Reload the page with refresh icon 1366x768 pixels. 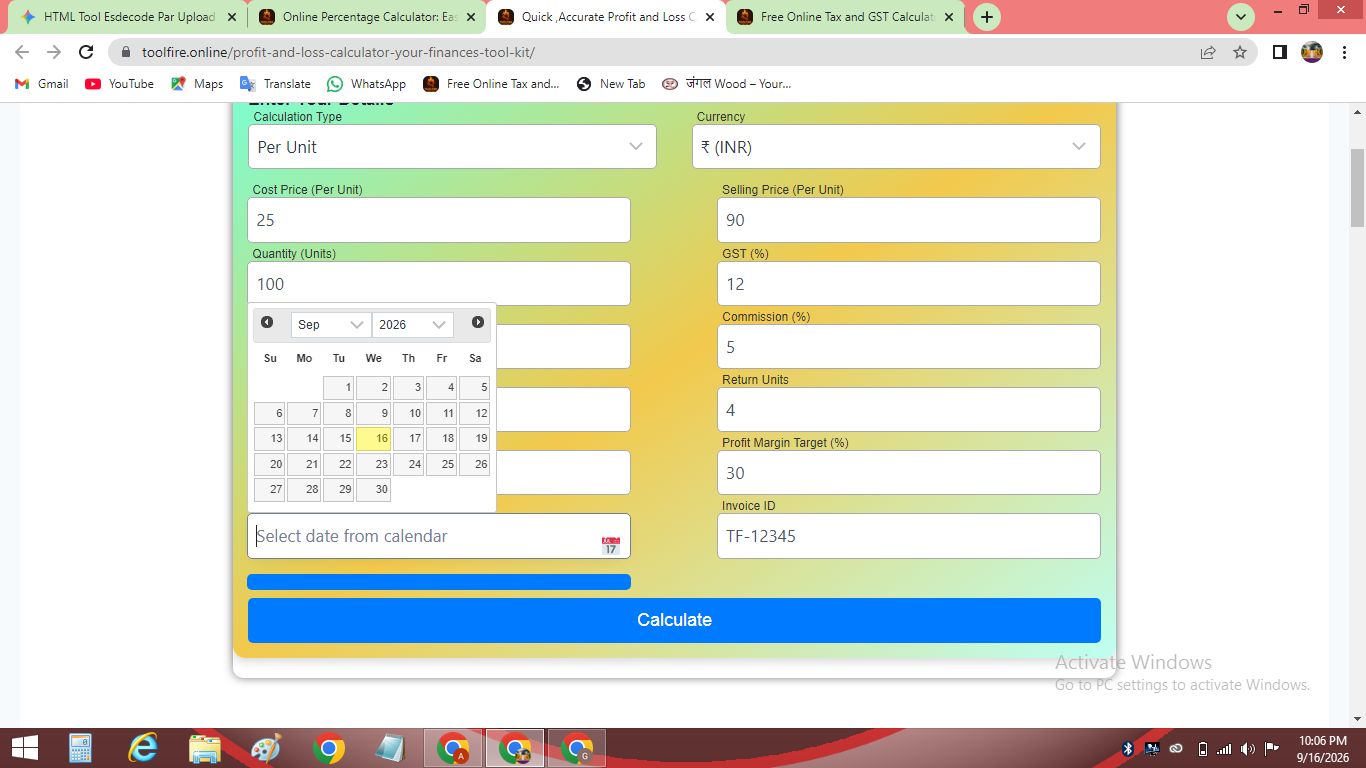coord(86,52)
